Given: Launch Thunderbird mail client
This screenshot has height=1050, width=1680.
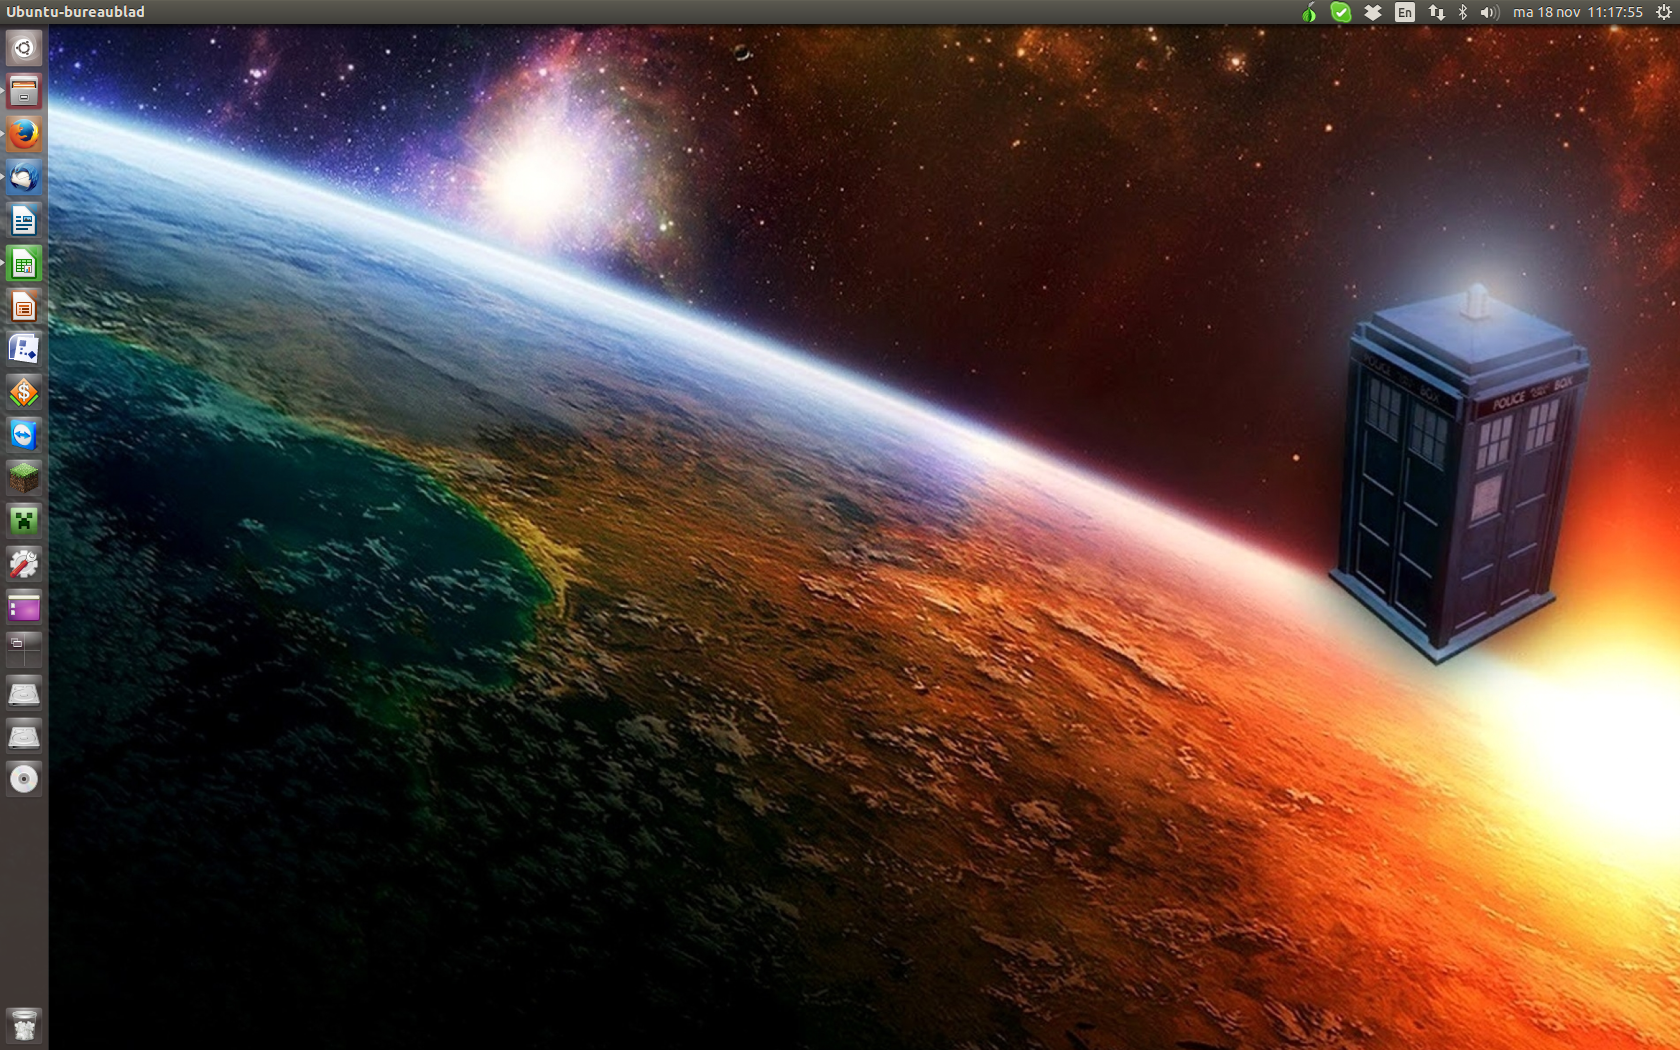Looking at the screenshot, I should coord(24,178).
